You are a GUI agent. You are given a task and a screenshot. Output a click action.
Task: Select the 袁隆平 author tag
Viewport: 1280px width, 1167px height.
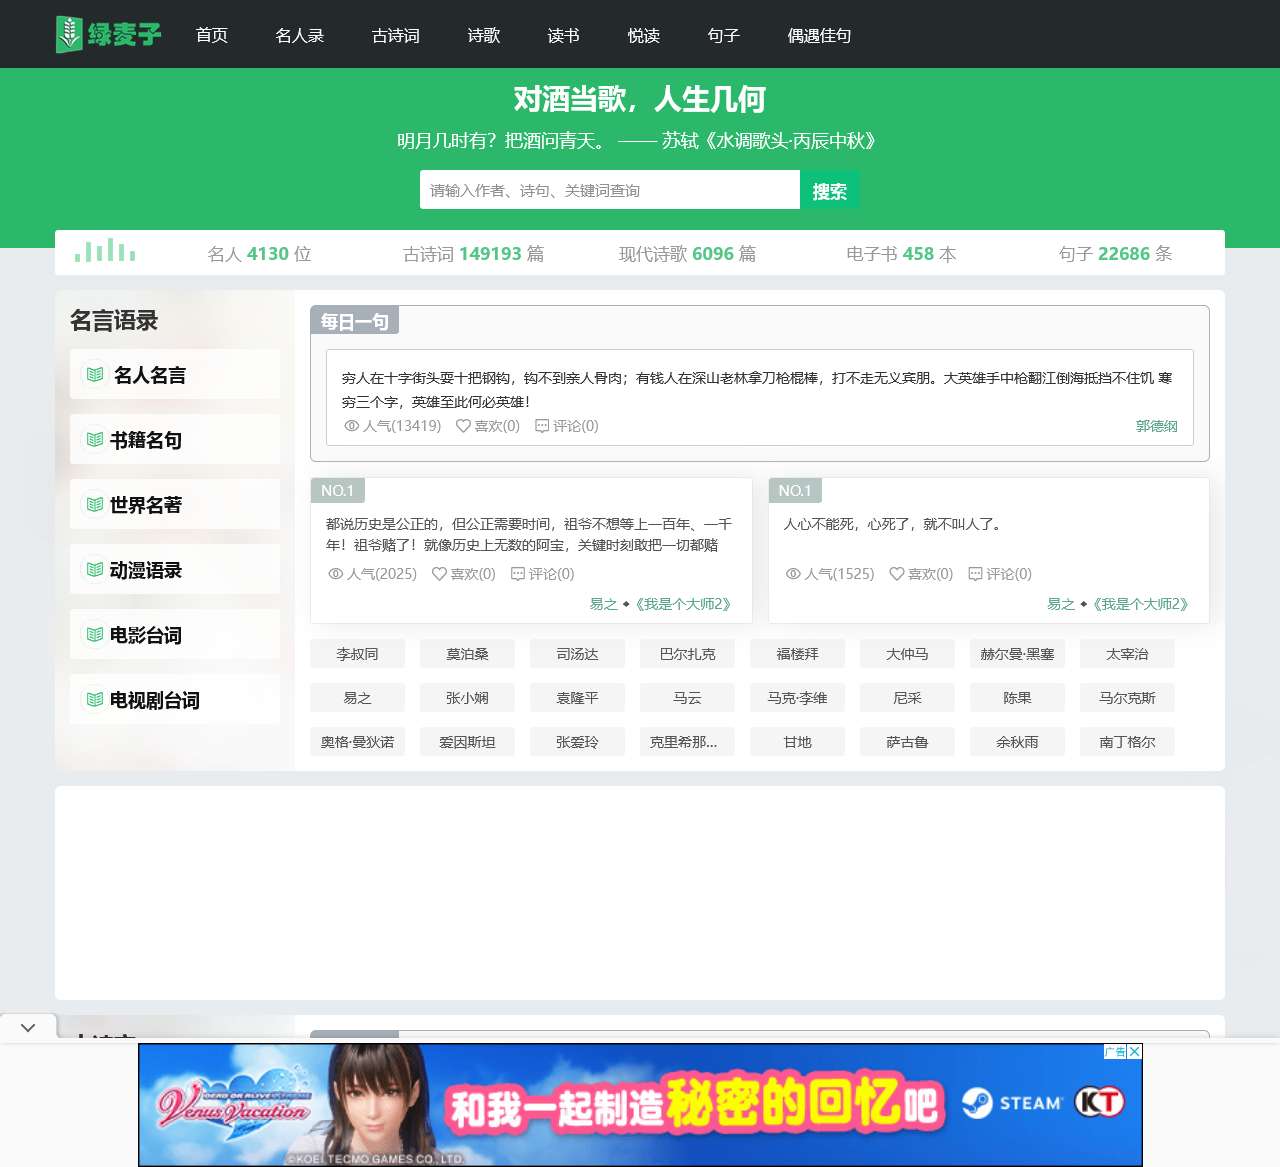point(577,698)
